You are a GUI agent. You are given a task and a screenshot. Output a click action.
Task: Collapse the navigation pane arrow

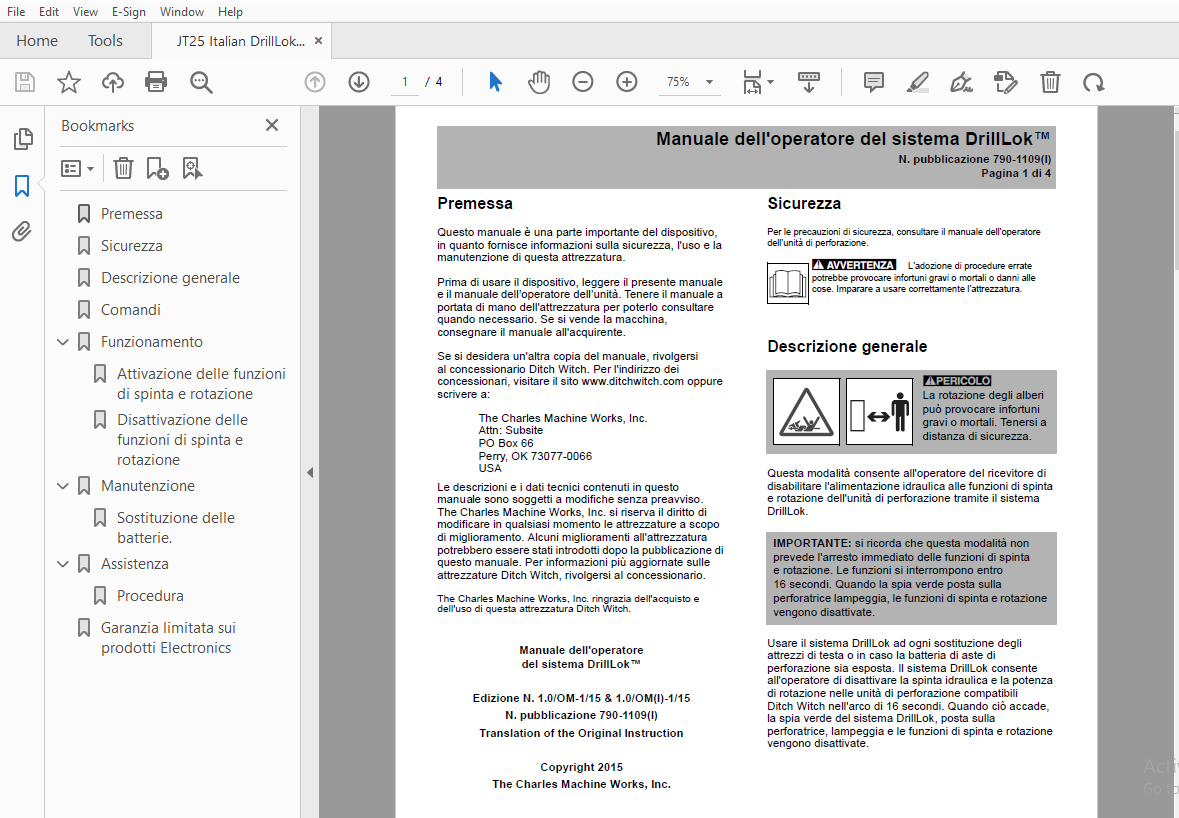310,473
